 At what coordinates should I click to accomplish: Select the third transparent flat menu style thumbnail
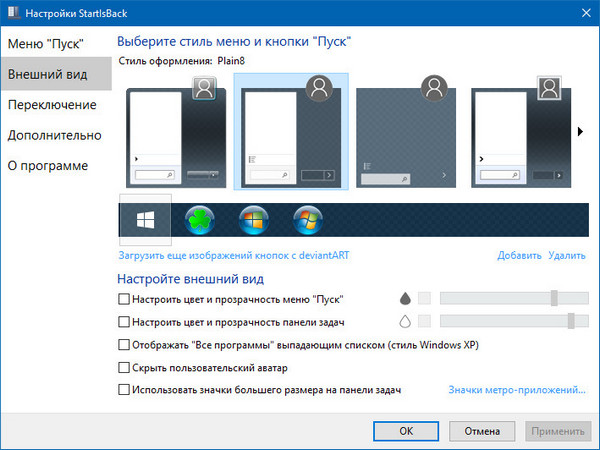(x=406, y=132)
